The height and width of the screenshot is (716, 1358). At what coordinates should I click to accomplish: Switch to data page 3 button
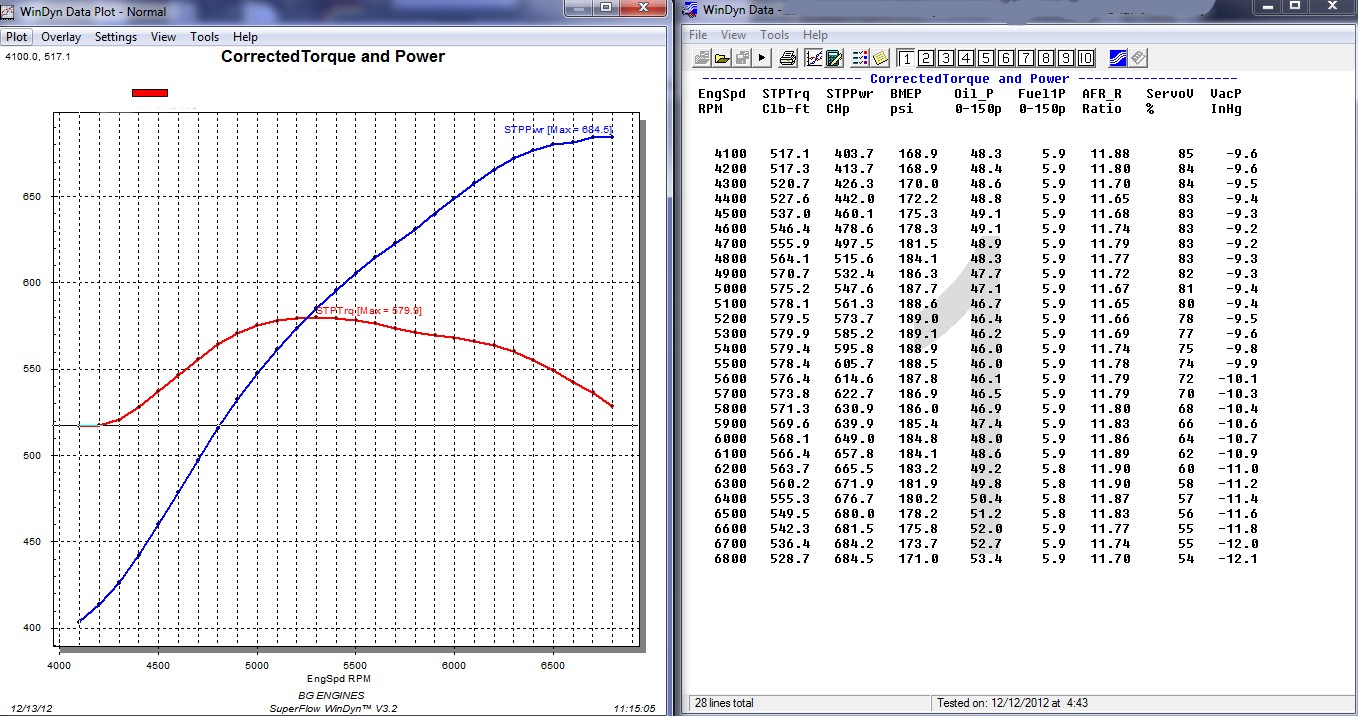point(946,57)
